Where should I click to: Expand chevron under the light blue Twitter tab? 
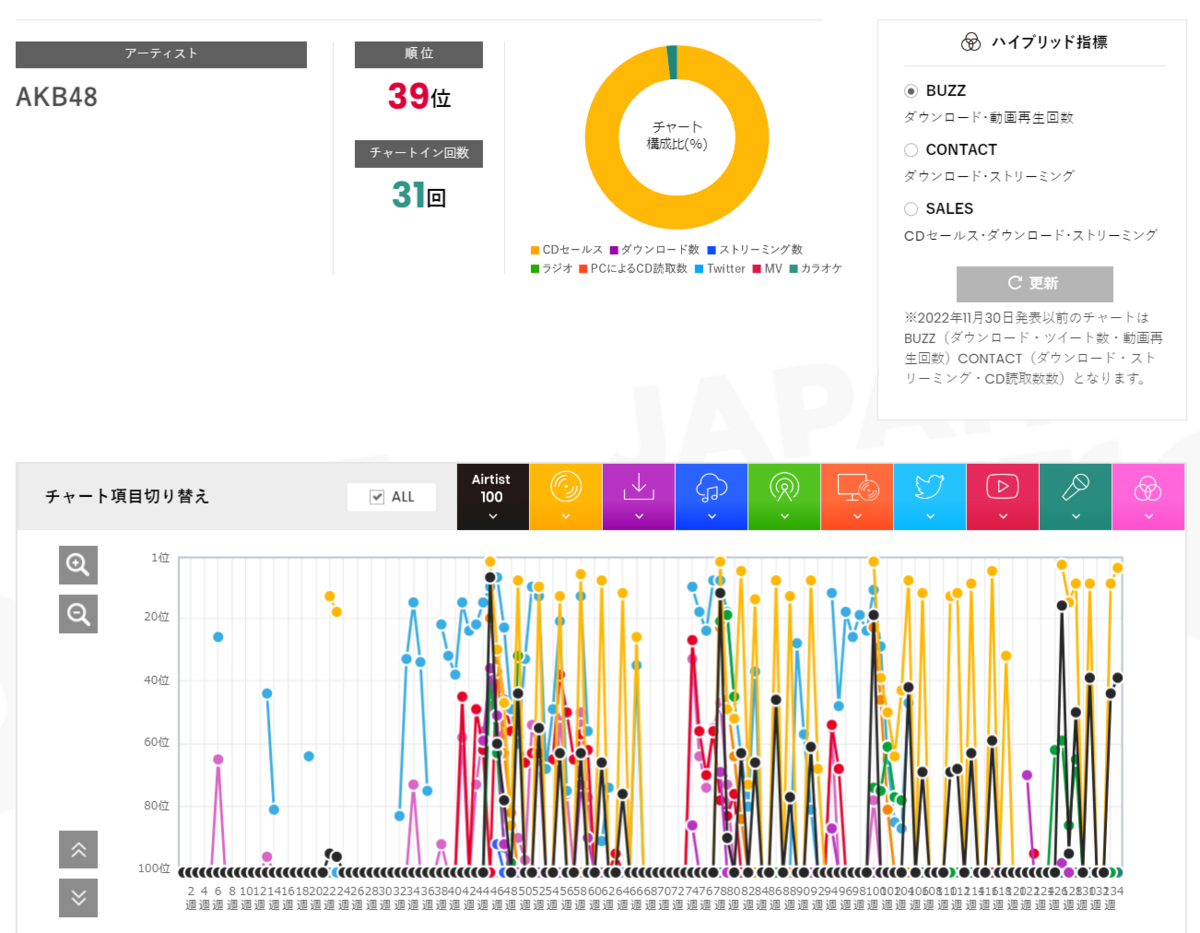[930, 517]
